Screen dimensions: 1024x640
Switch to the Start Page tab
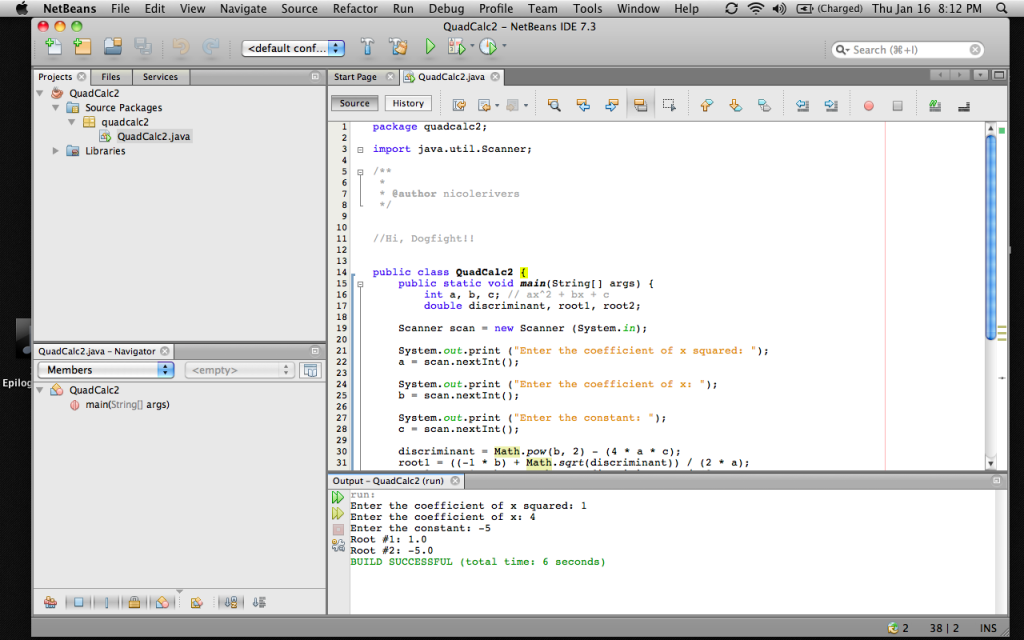pos(356,77)
